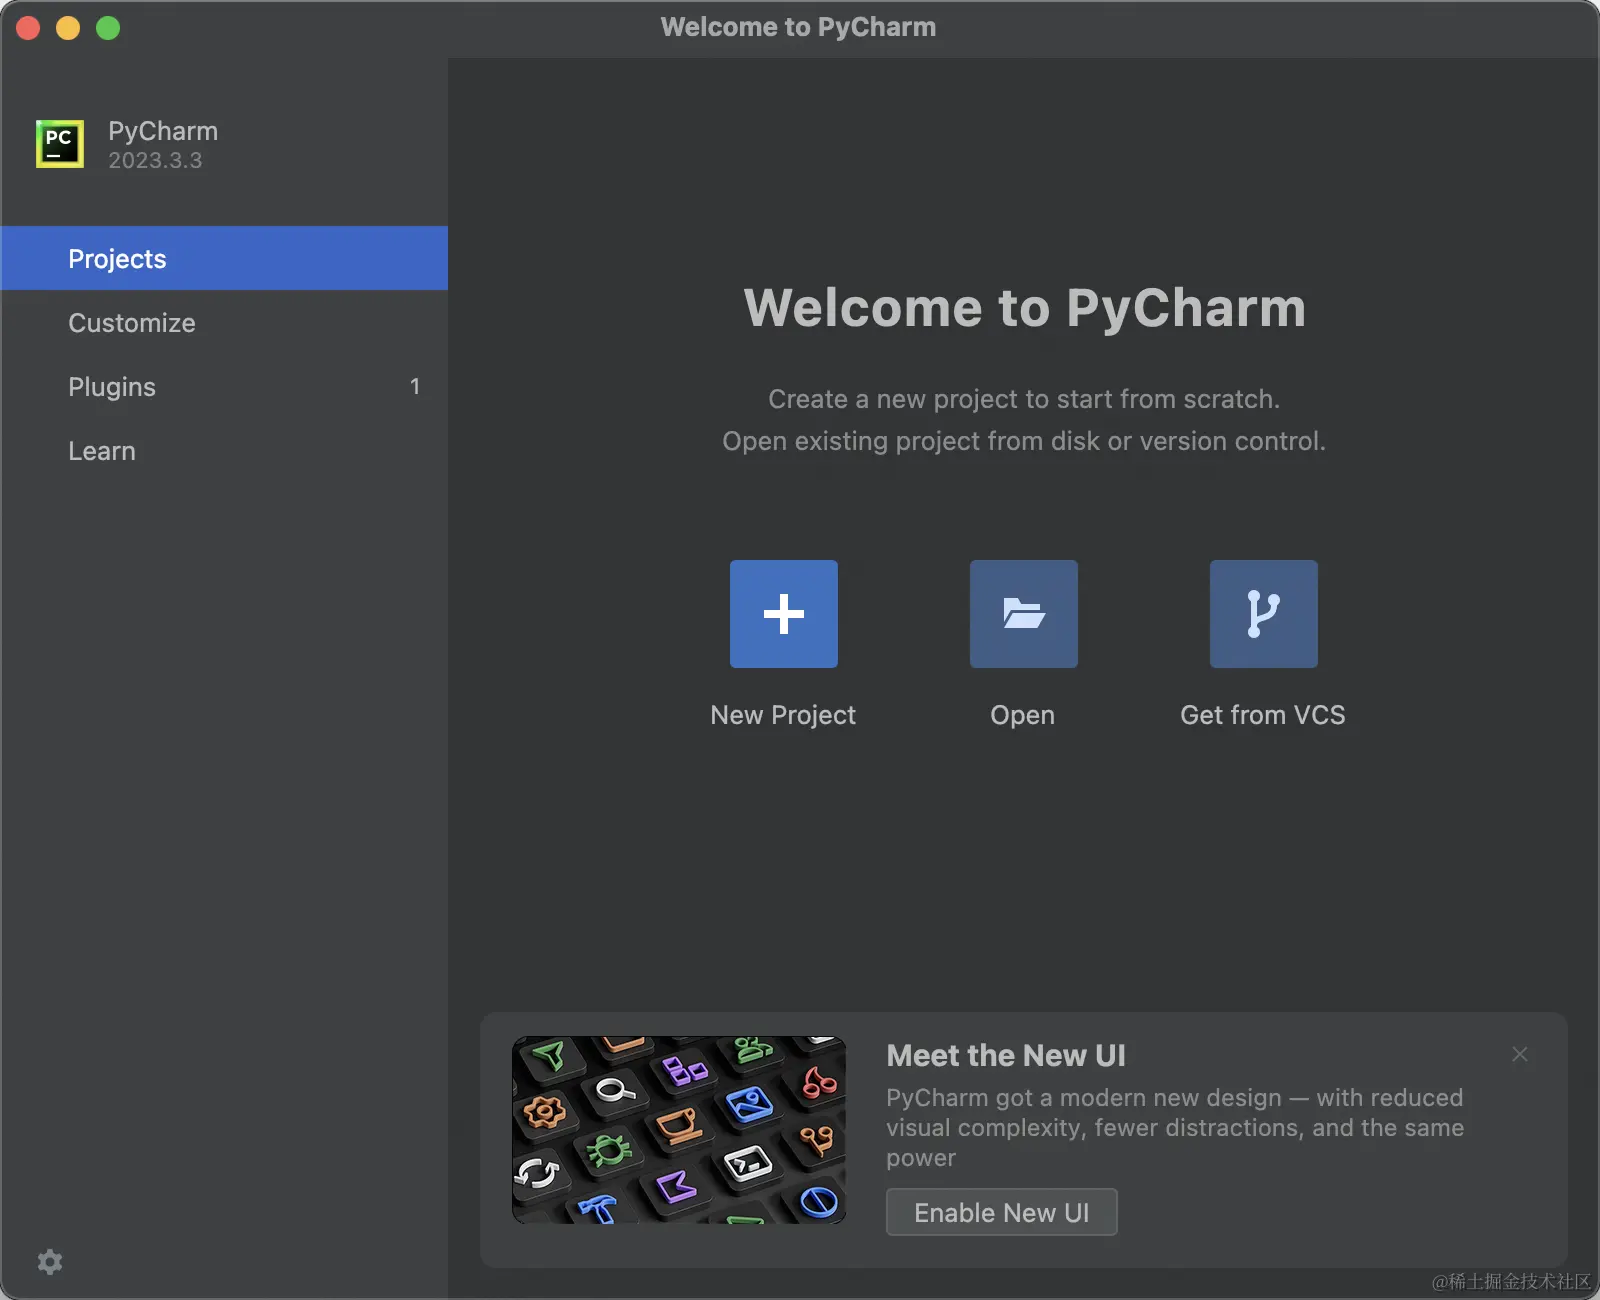
Task: Minimize the Welcome window
Action: click(x=68, y=28)
